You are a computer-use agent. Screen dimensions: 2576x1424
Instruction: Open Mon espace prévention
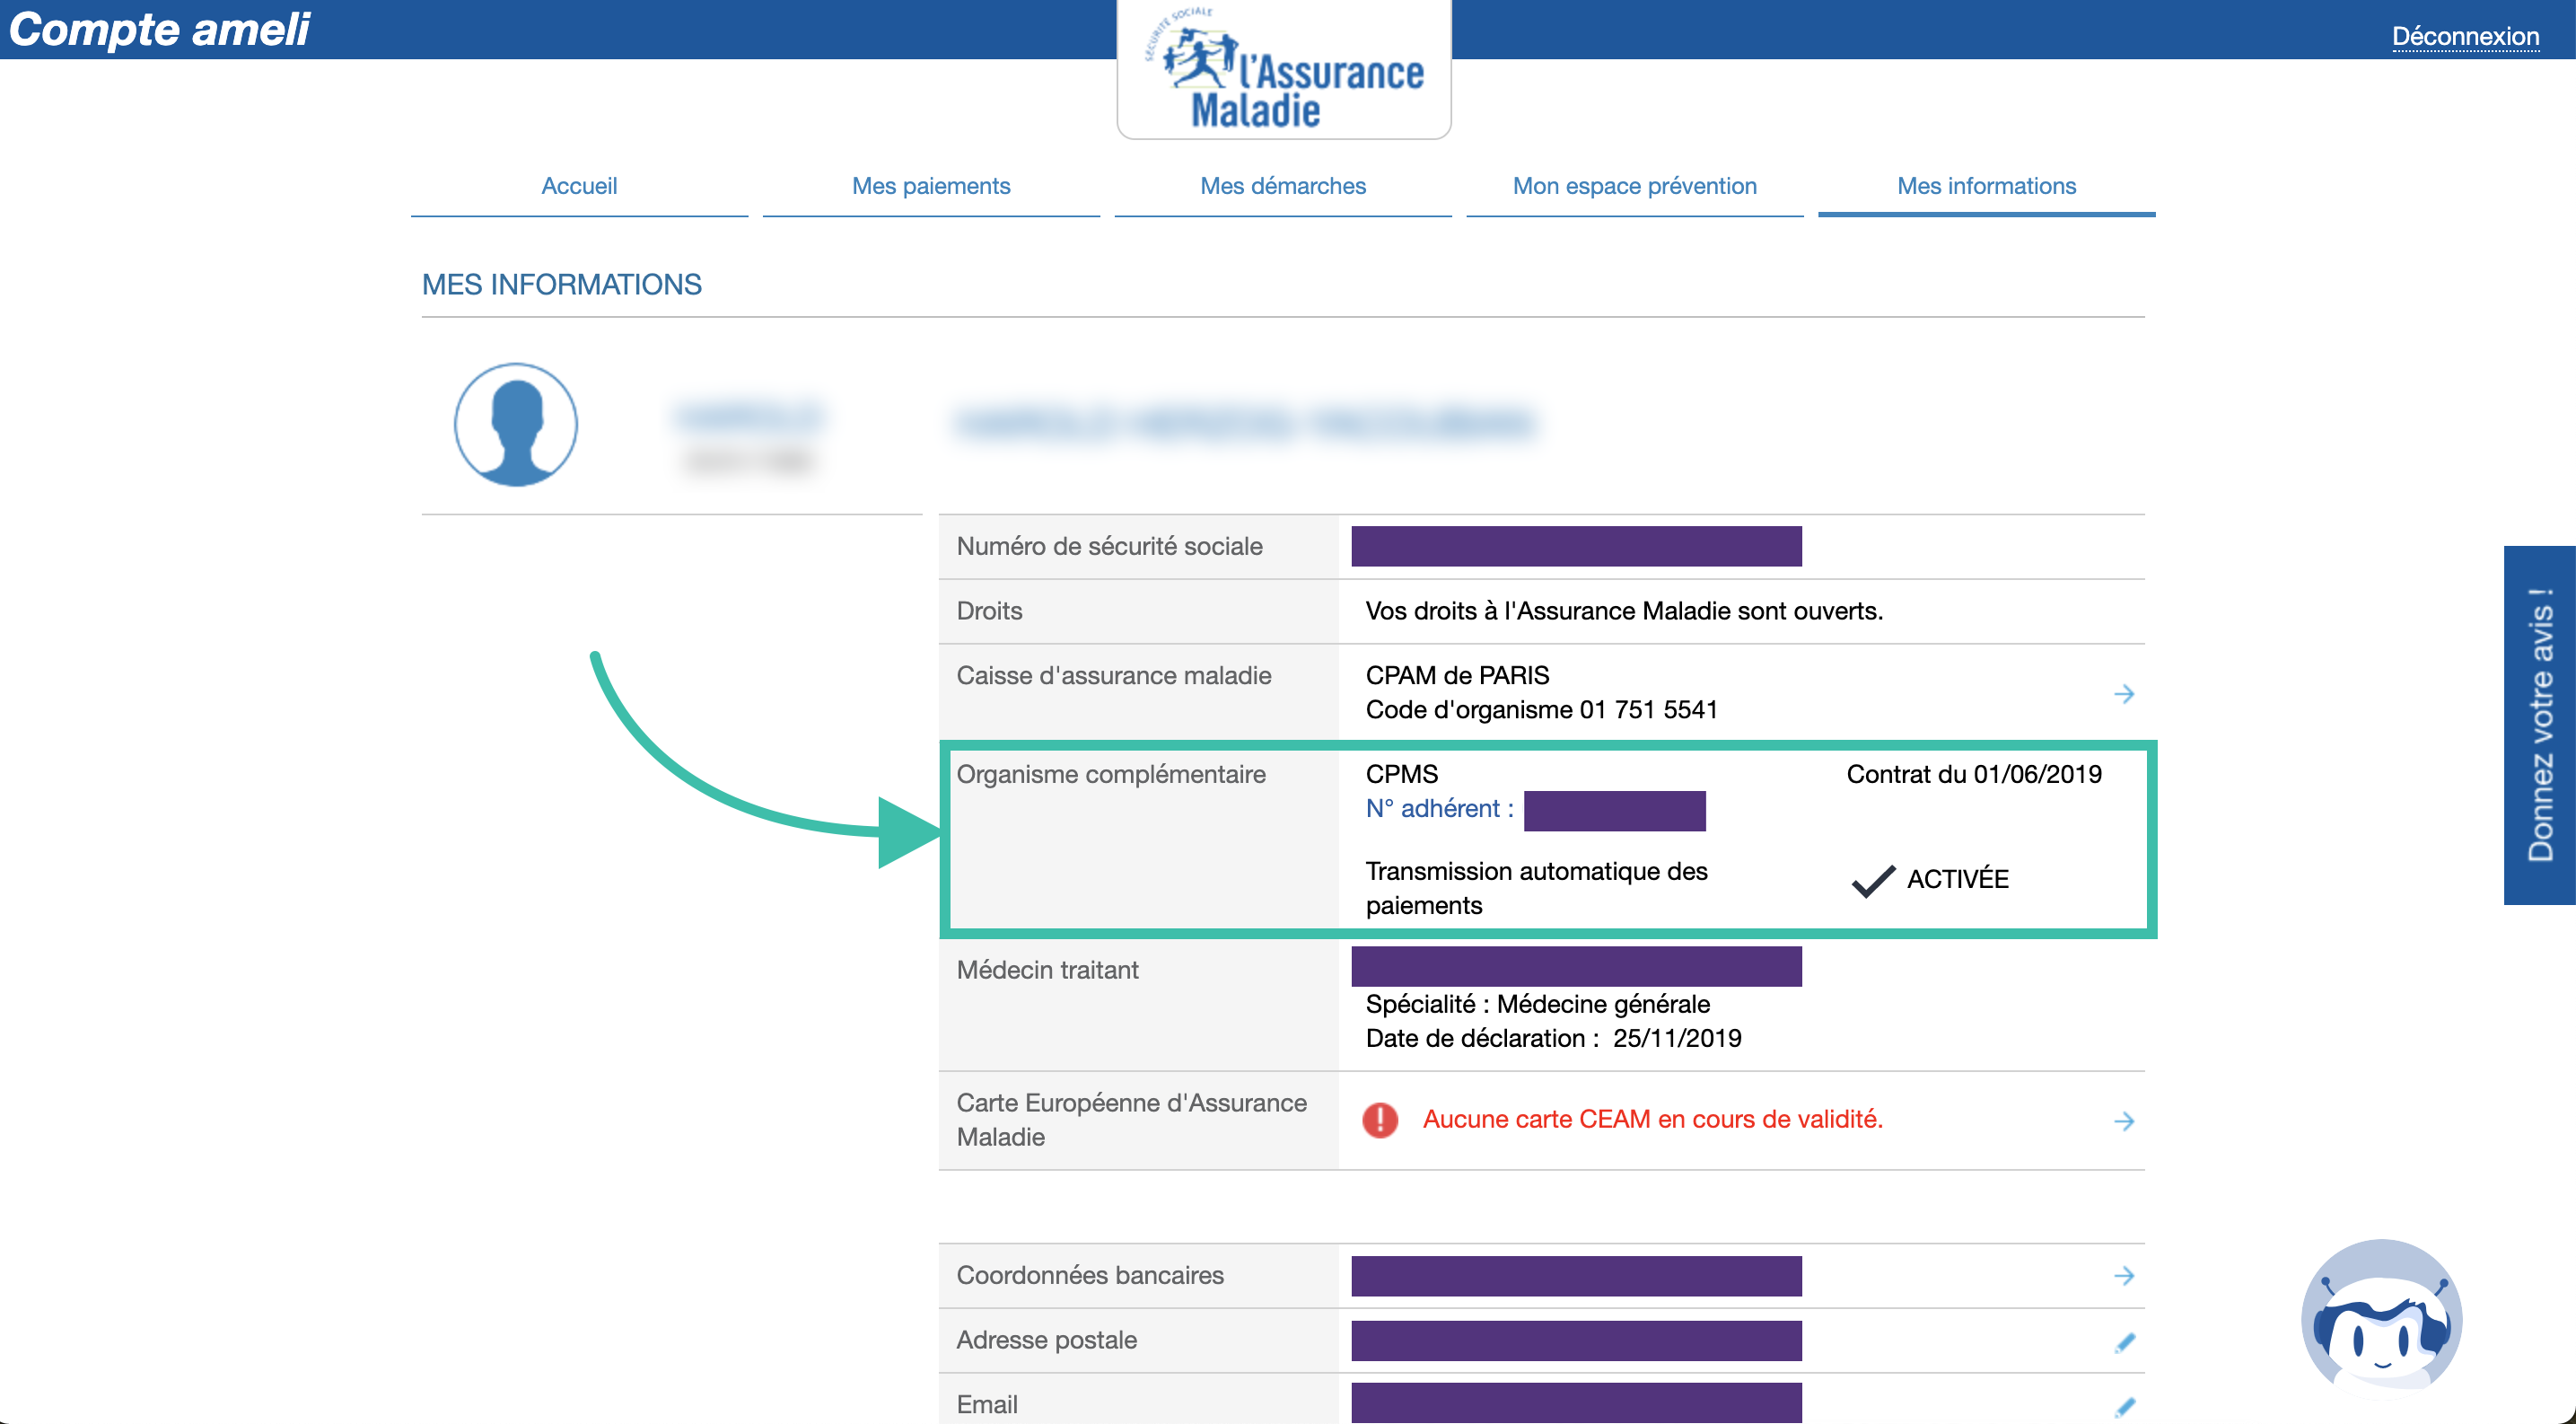(1635, 186)
